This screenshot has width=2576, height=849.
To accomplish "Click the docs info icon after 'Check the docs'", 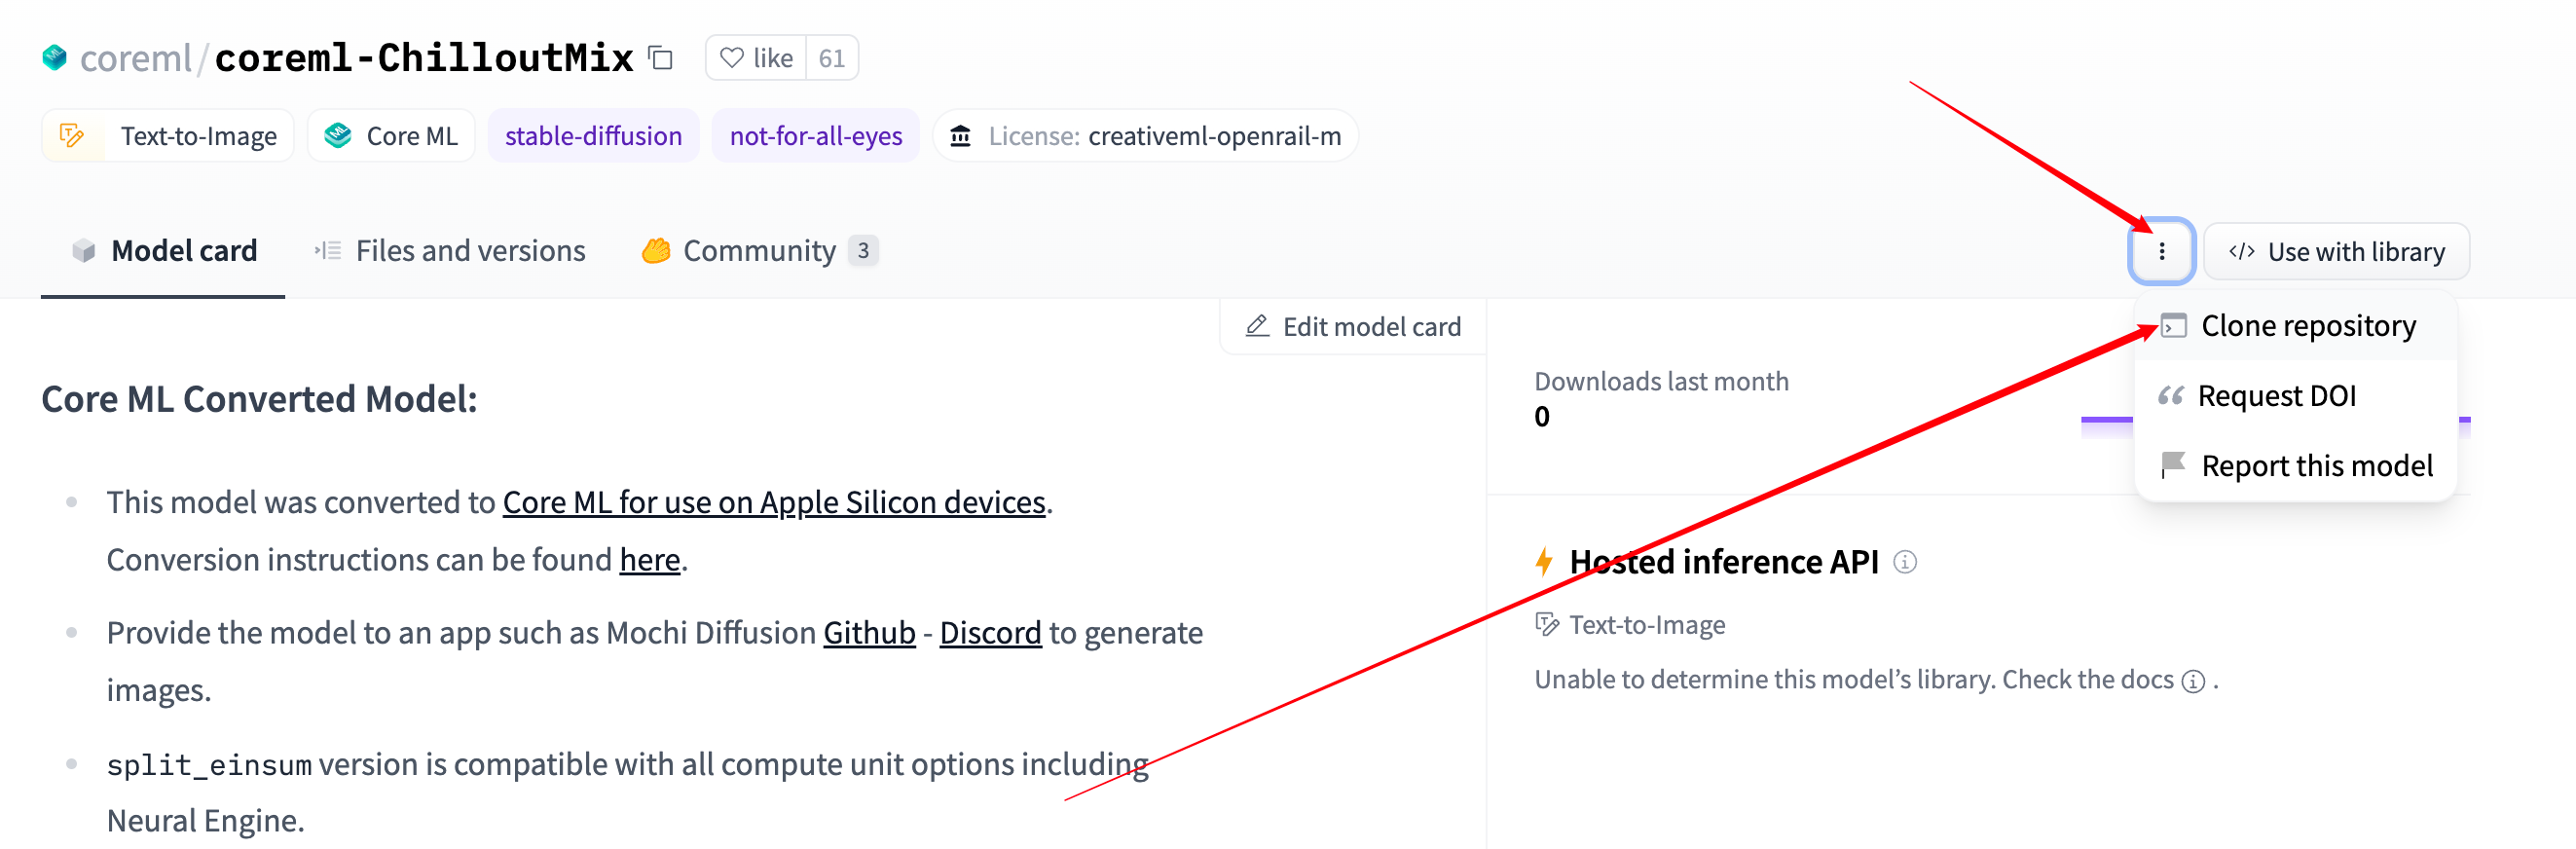I will (2193, 681).
